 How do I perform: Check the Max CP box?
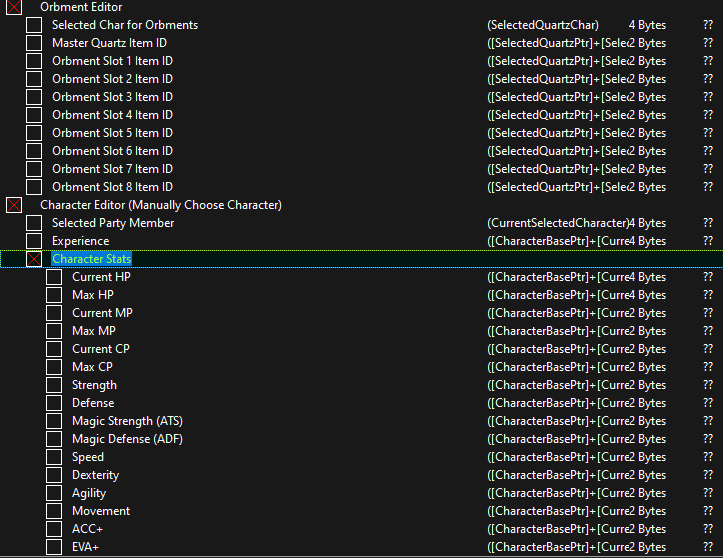coord(54,367)
